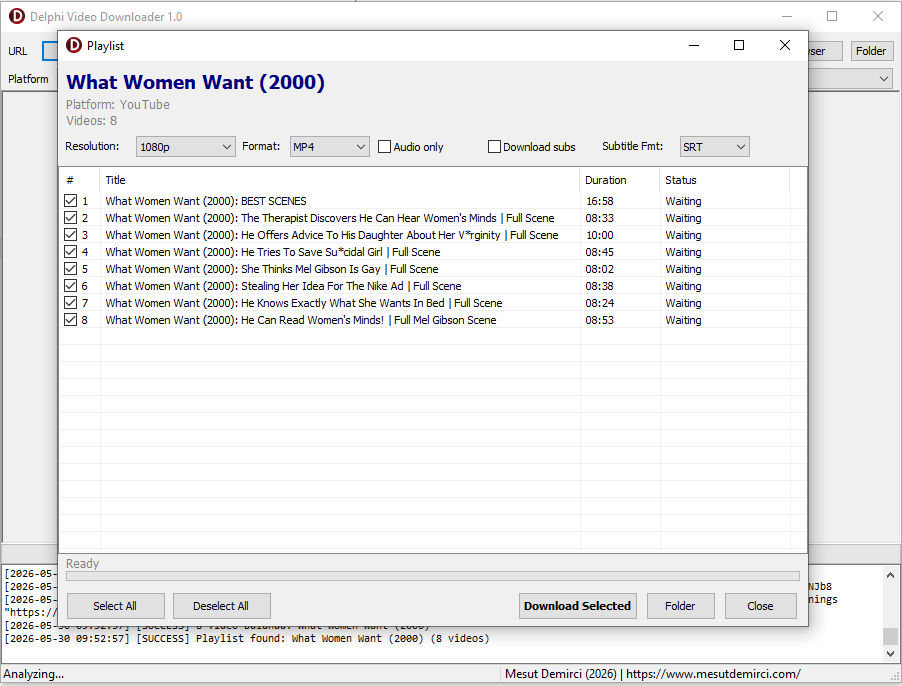Toggle checkbox for video 3 Daughter advice
This screenshot has height=686, width=902.
click(x=70, y=235)
